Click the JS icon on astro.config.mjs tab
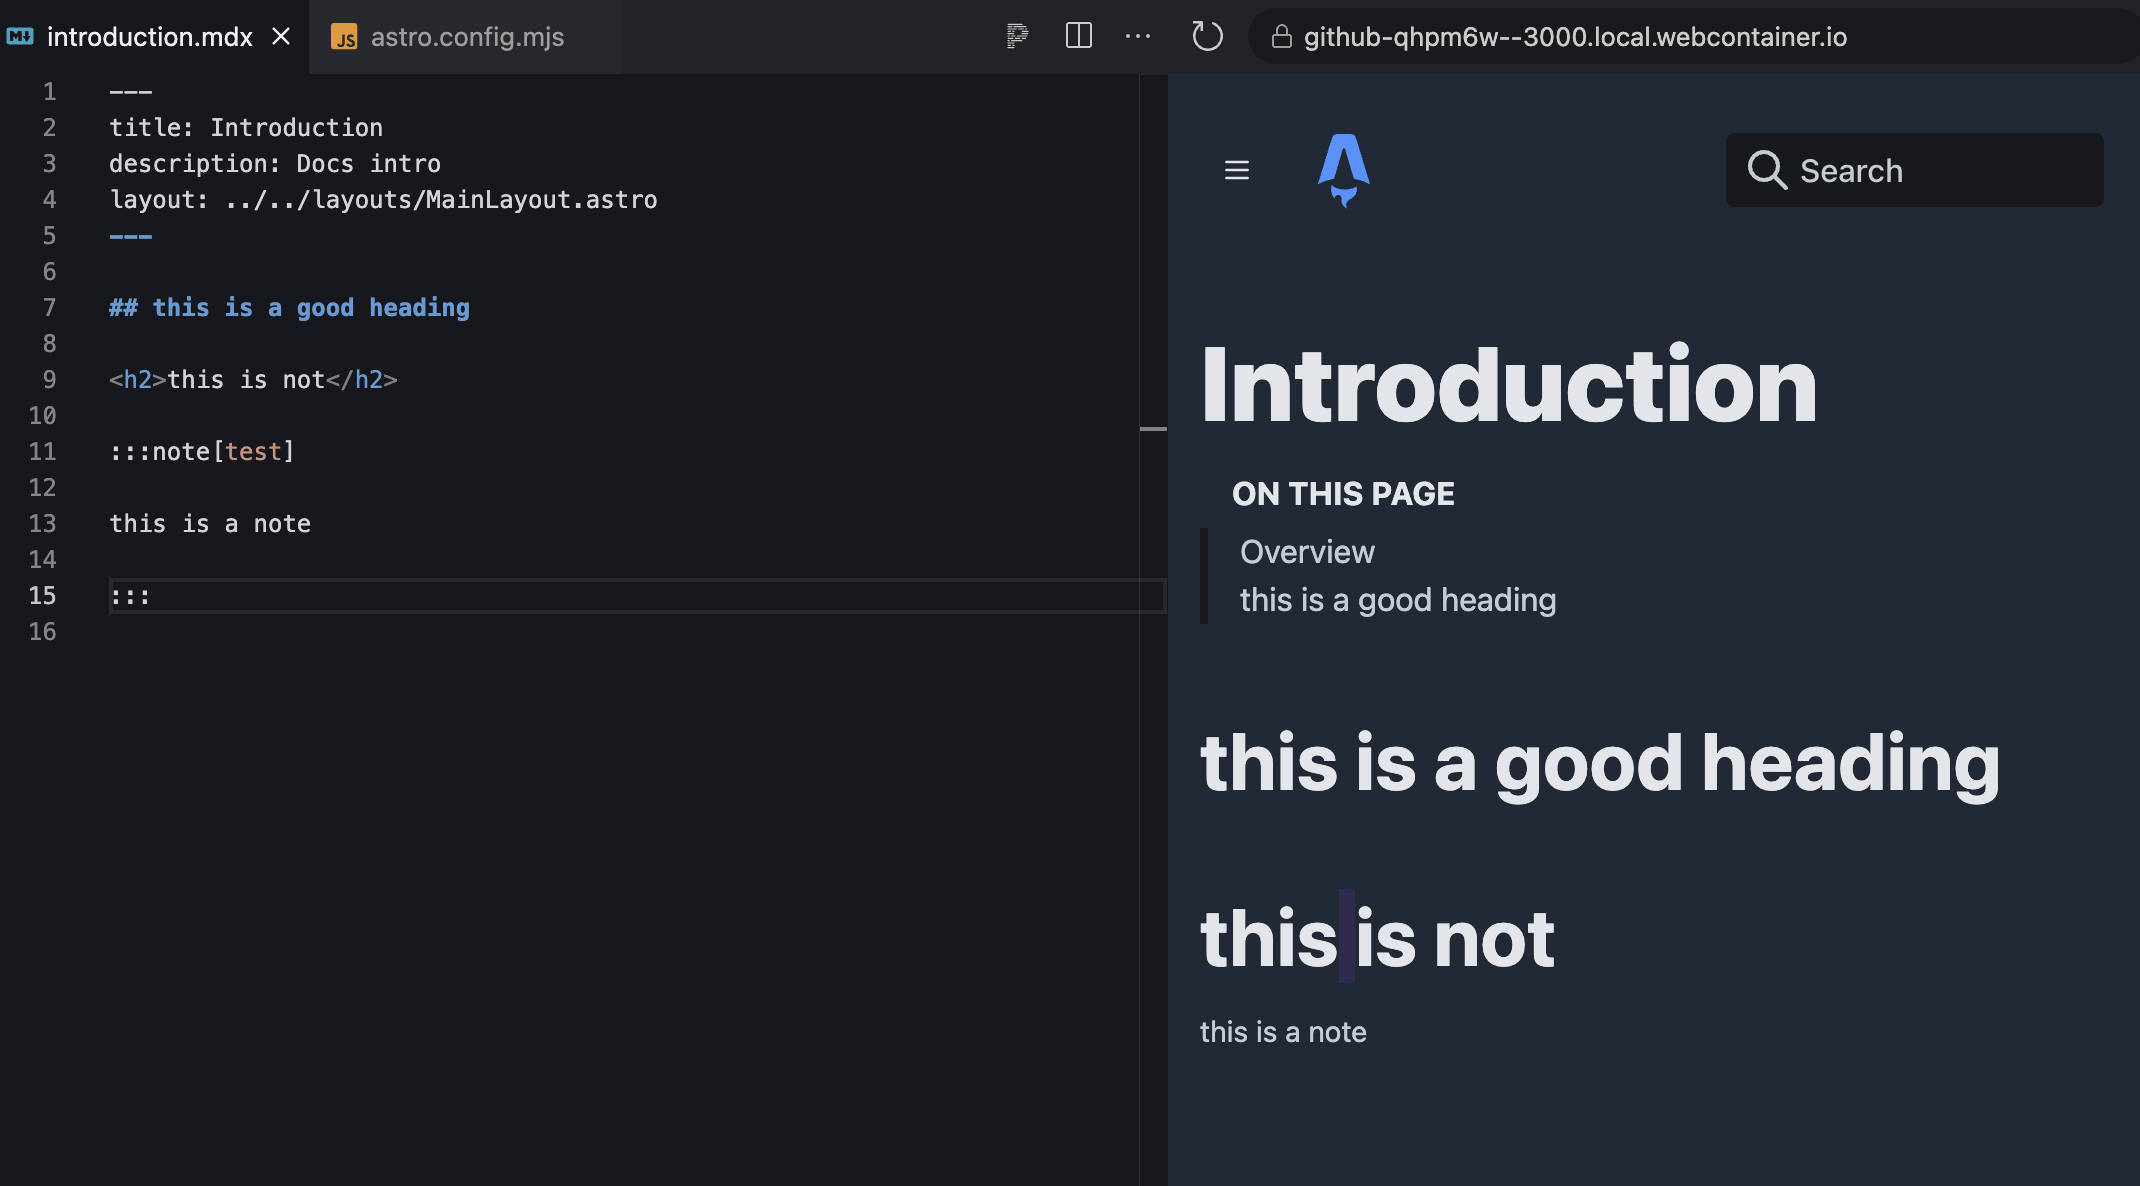The width and height of the screenshot is (2140, 1186). [346, 37]
